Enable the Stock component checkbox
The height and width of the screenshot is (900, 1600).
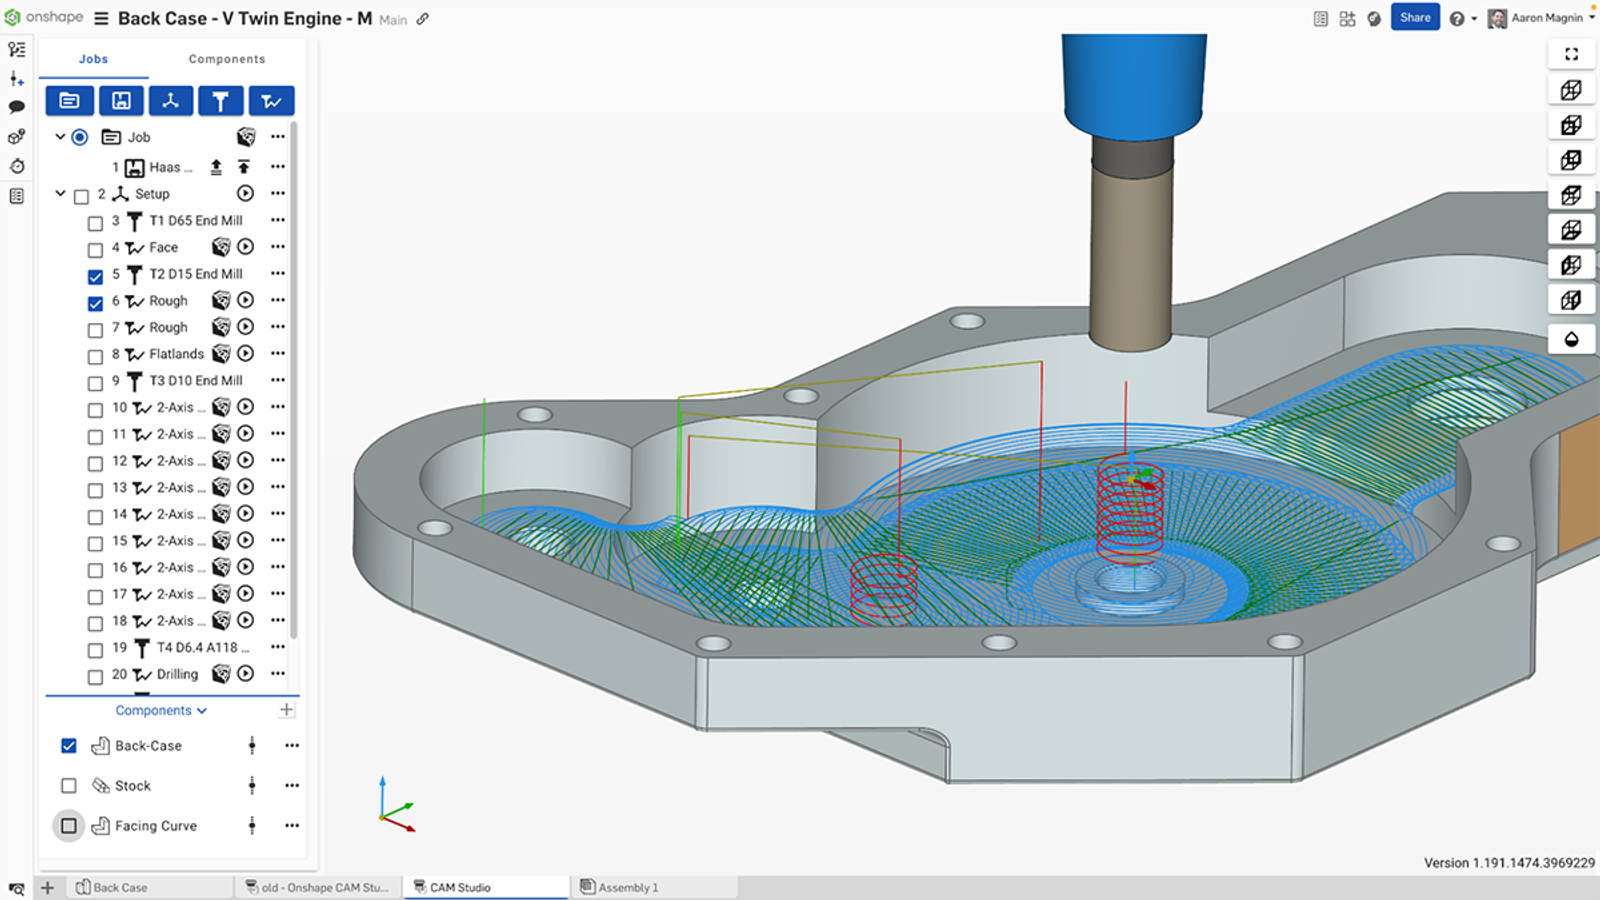coord(69,786)
